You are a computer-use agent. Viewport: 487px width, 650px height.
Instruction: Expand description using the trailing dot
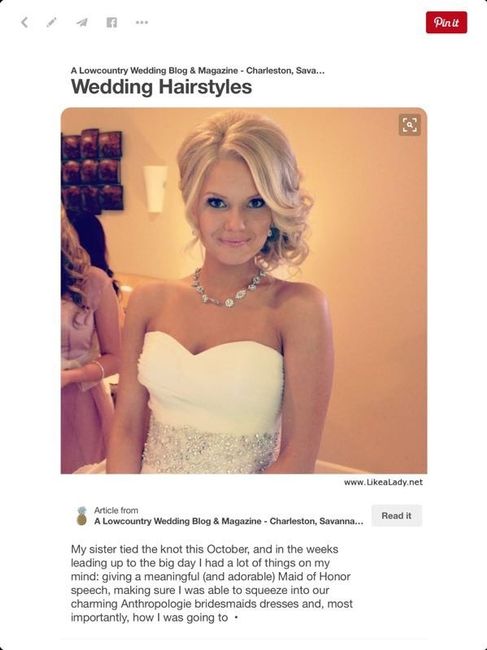[x=236, y=618]
